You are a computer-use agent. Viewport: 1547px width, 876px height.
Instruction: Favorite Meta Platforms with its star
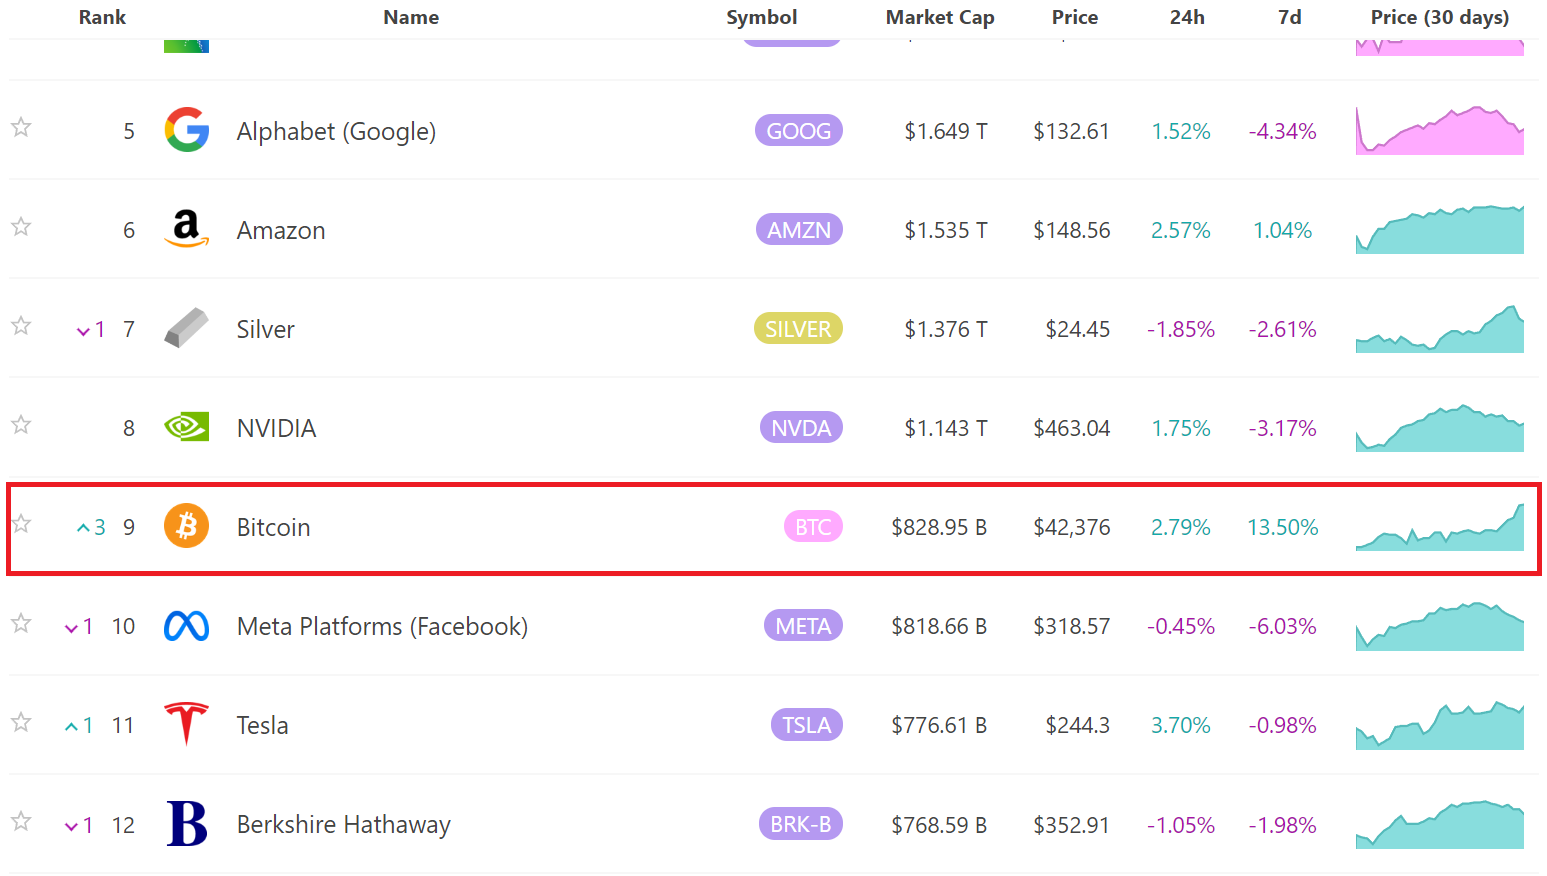[x=21, y=623]
